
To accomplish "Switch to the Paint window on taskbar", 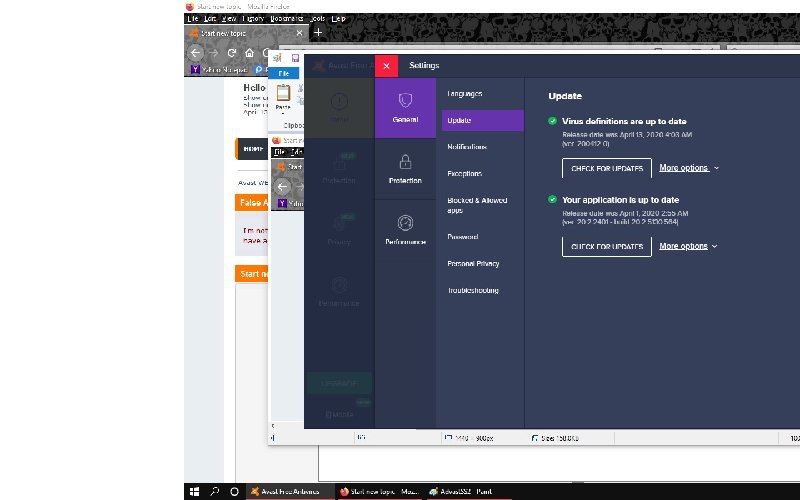I will tap(468, 491).
